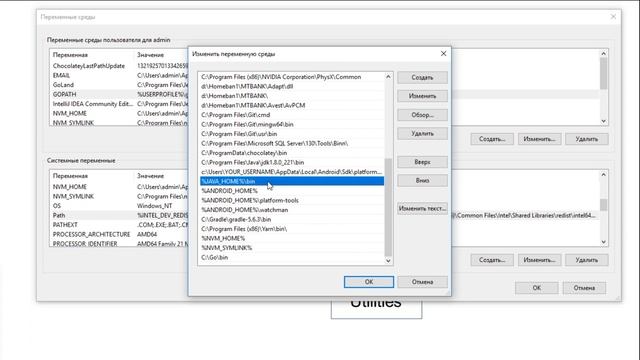Viewport: 640px width, 360px height.
Task: Select OS system variable row
Action: coord(119,206)
